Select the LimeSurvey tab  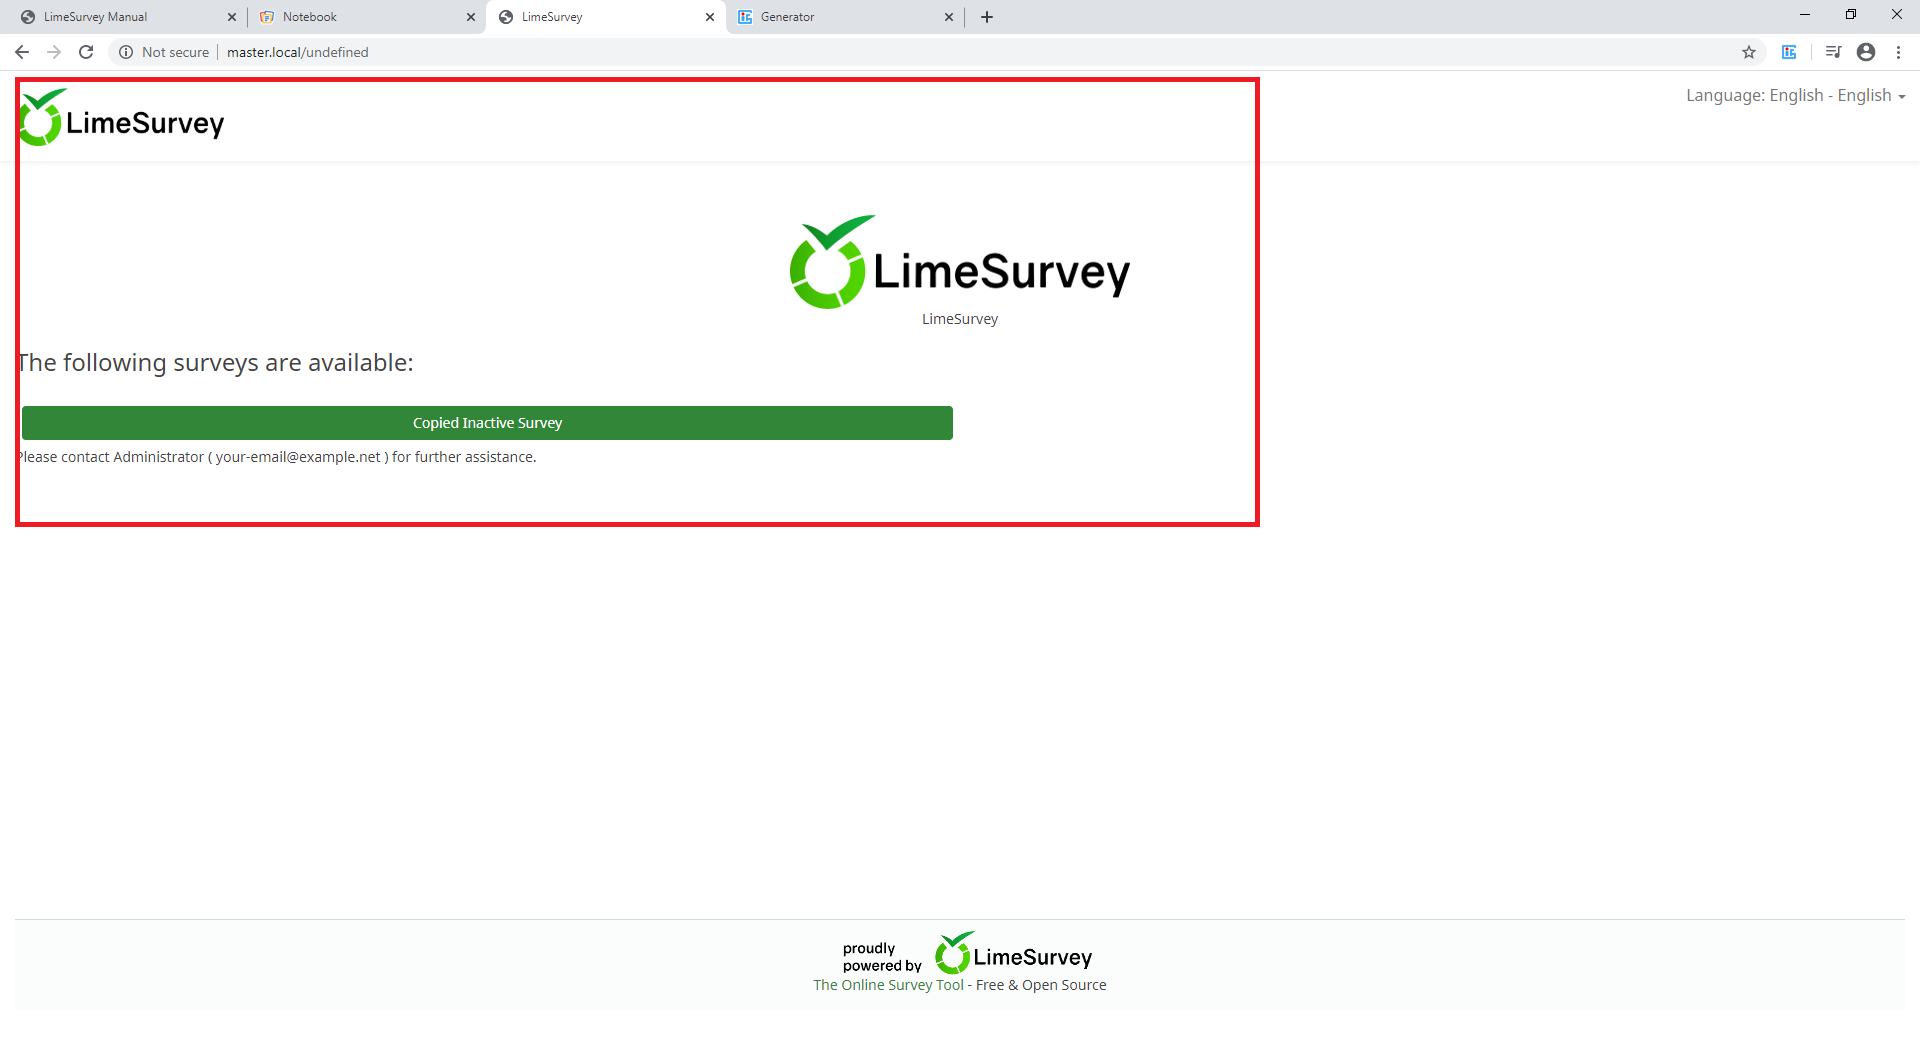pos(605,17)
